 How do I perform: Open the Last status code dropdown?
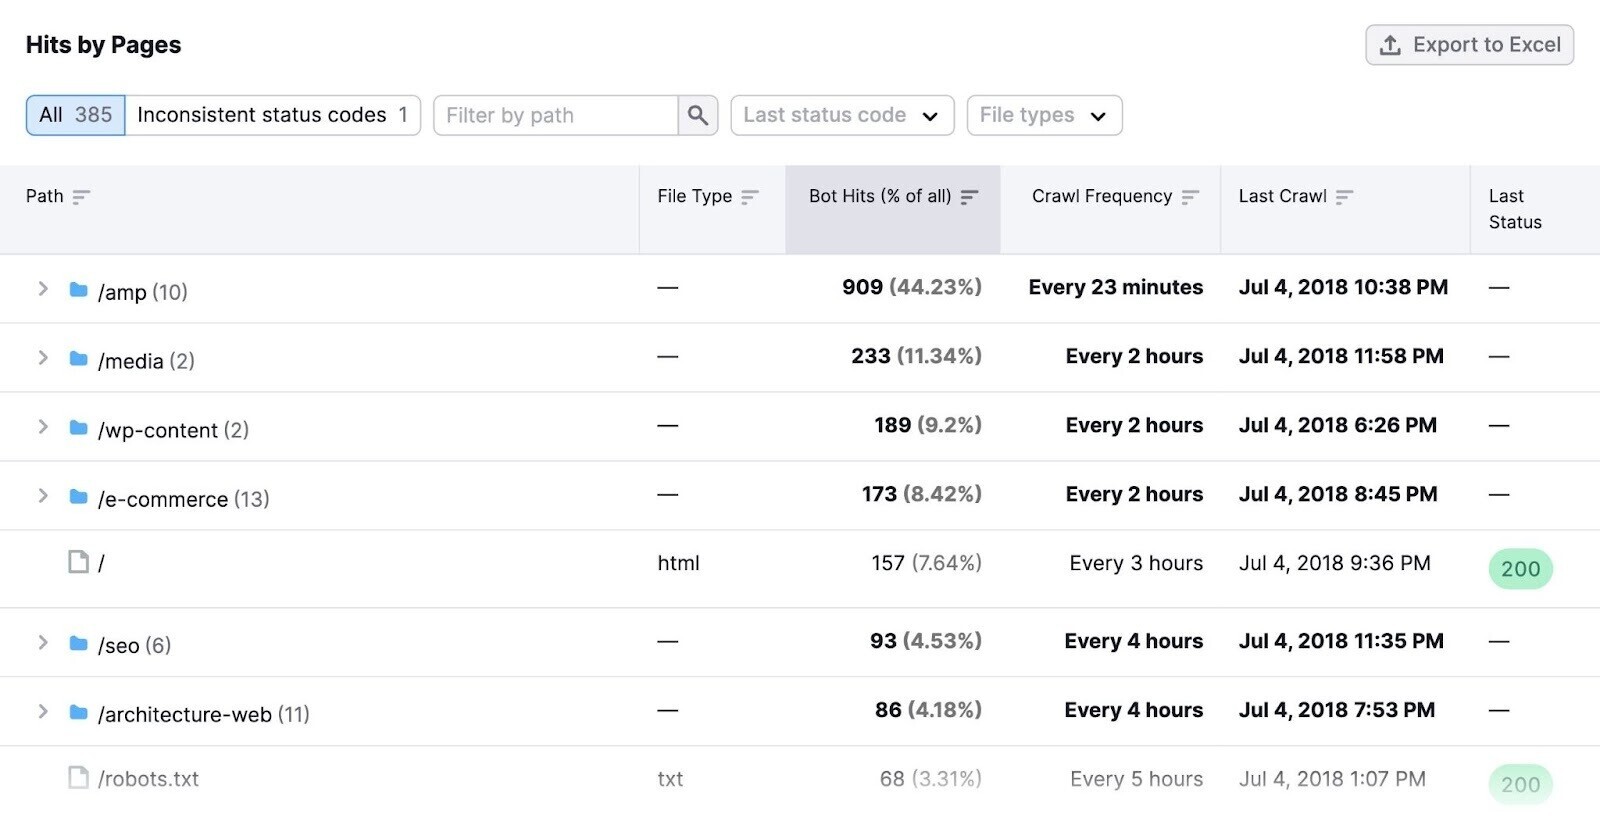[842, 115]
